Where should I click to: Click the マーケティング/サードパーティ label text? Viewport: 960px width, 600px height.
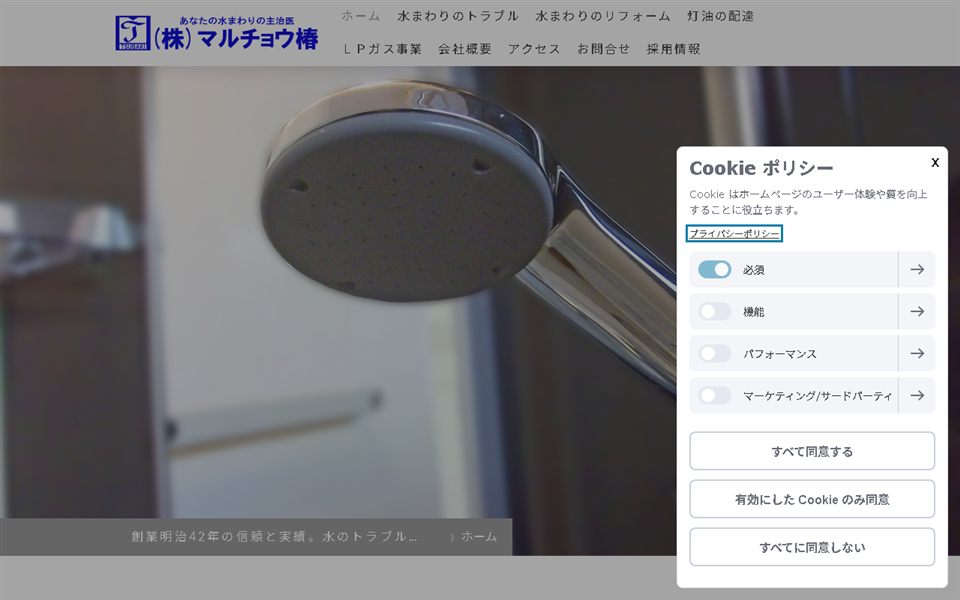click(817, 396)
